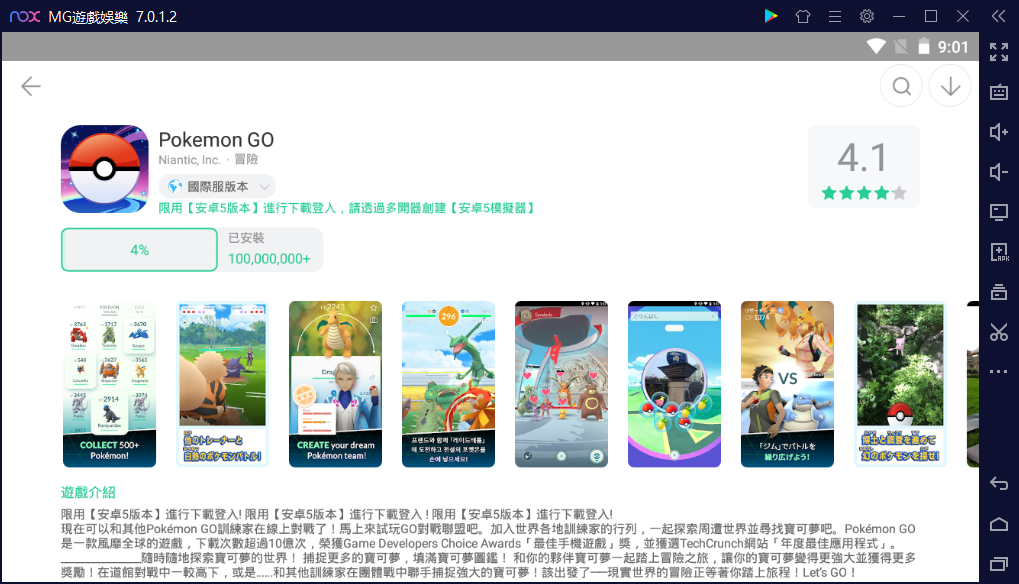Open the hamburger menu in title bar
This screenshot has height=584, width=1019.
click(835, 16)
